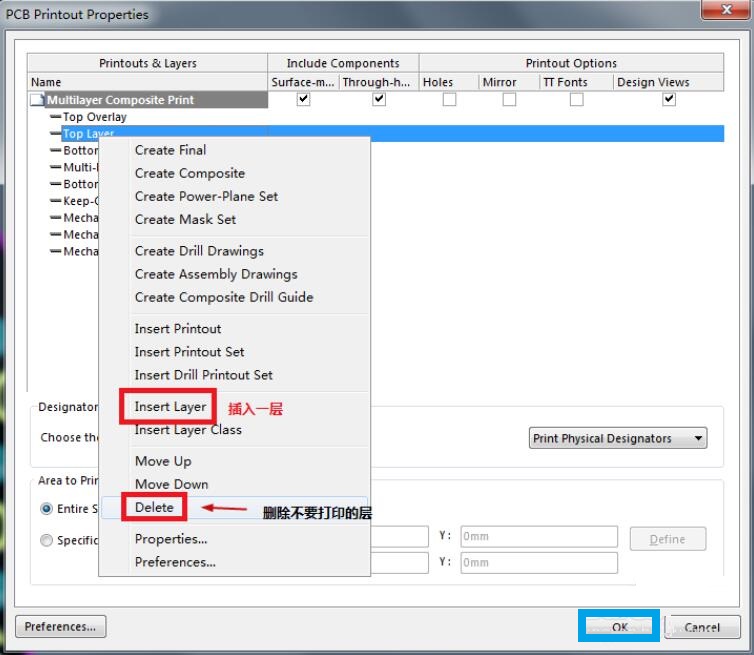
Task: Select Insert Drill Printout Set
Action: (203, 375)
